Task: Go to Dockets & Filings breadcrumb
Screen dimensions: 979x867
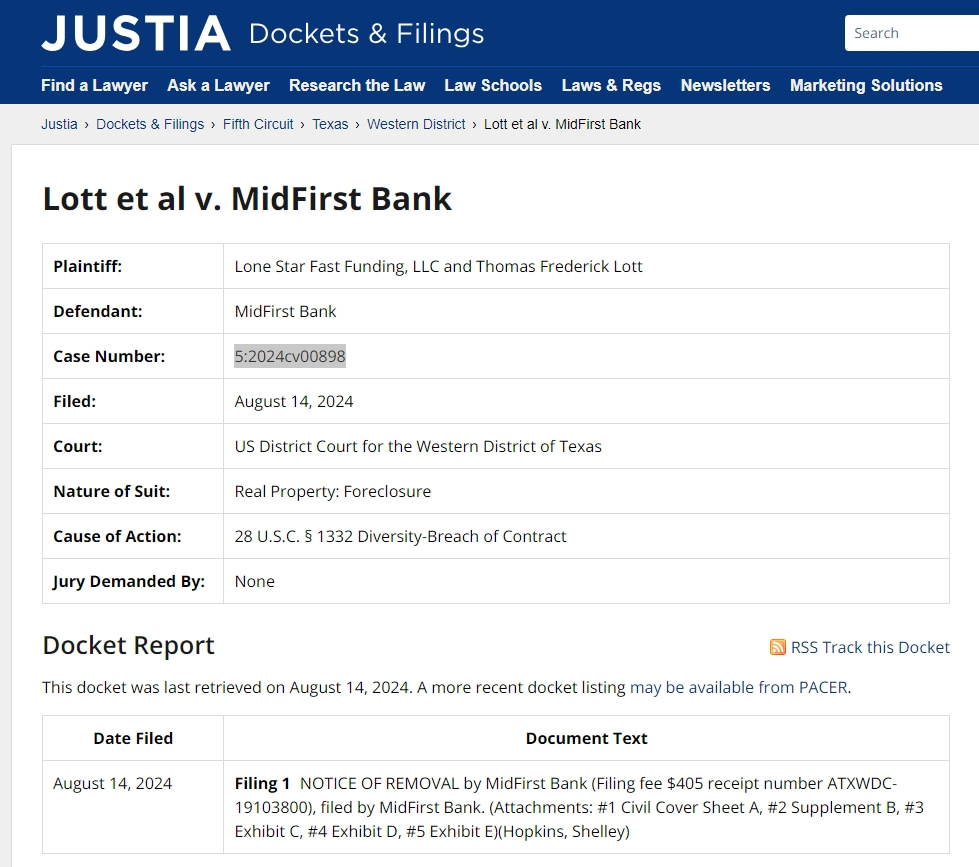Action: [150, 124]
